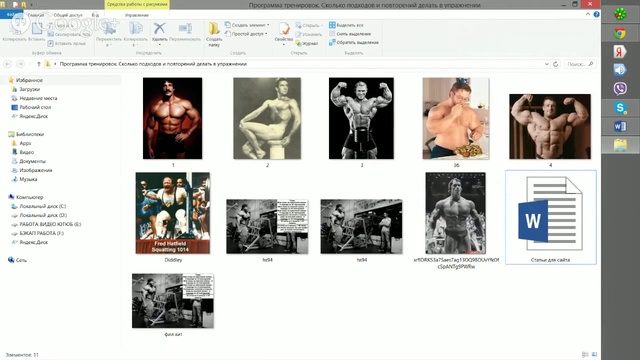Expand the Простой доступ dropdown
This screenshot has height=360, width=640.
[246, 34]
